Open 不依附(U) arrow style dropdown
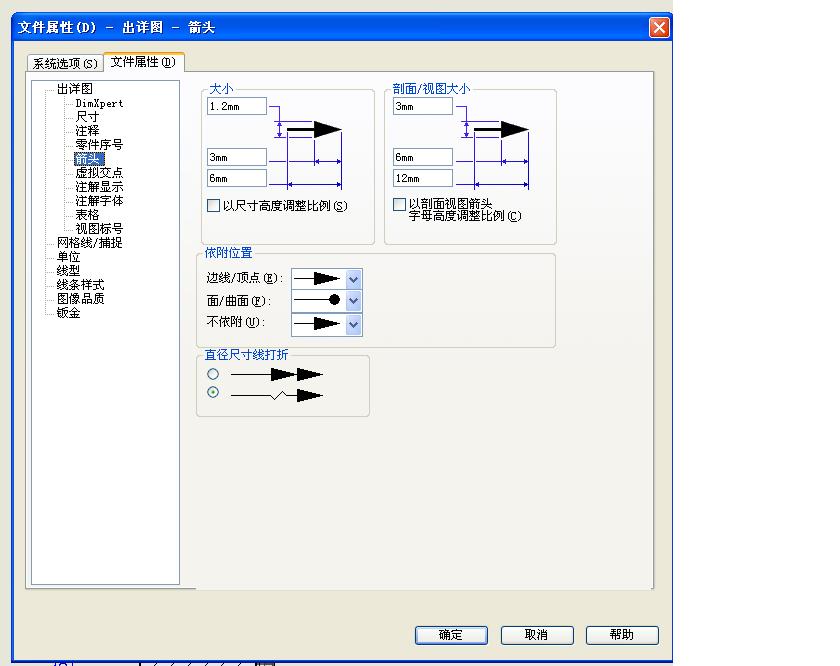Image resolution: width=840 pixels, height=666 pixels. click(354, 324)
